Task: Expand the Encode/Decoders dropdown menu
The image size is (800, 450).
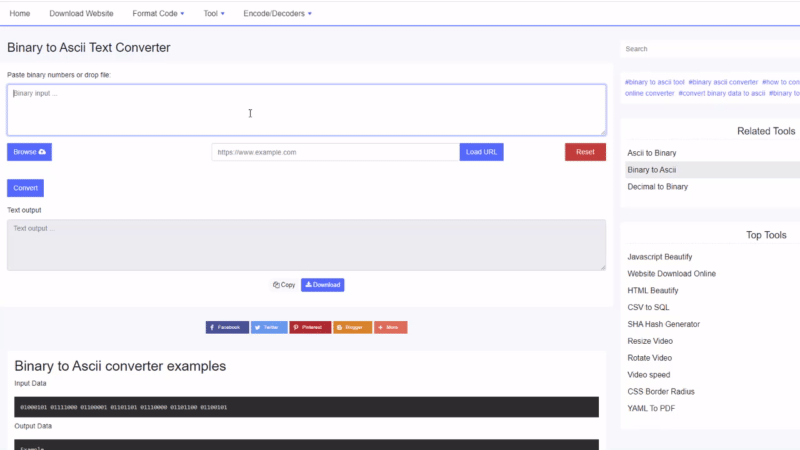Action: [277, 14]
